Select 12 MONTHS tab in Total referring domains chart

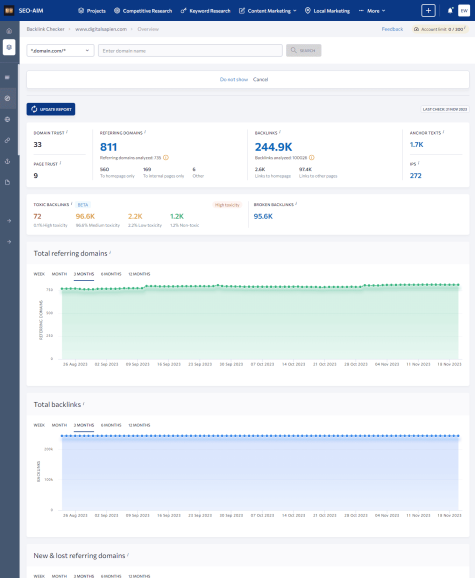pos(139,274)
